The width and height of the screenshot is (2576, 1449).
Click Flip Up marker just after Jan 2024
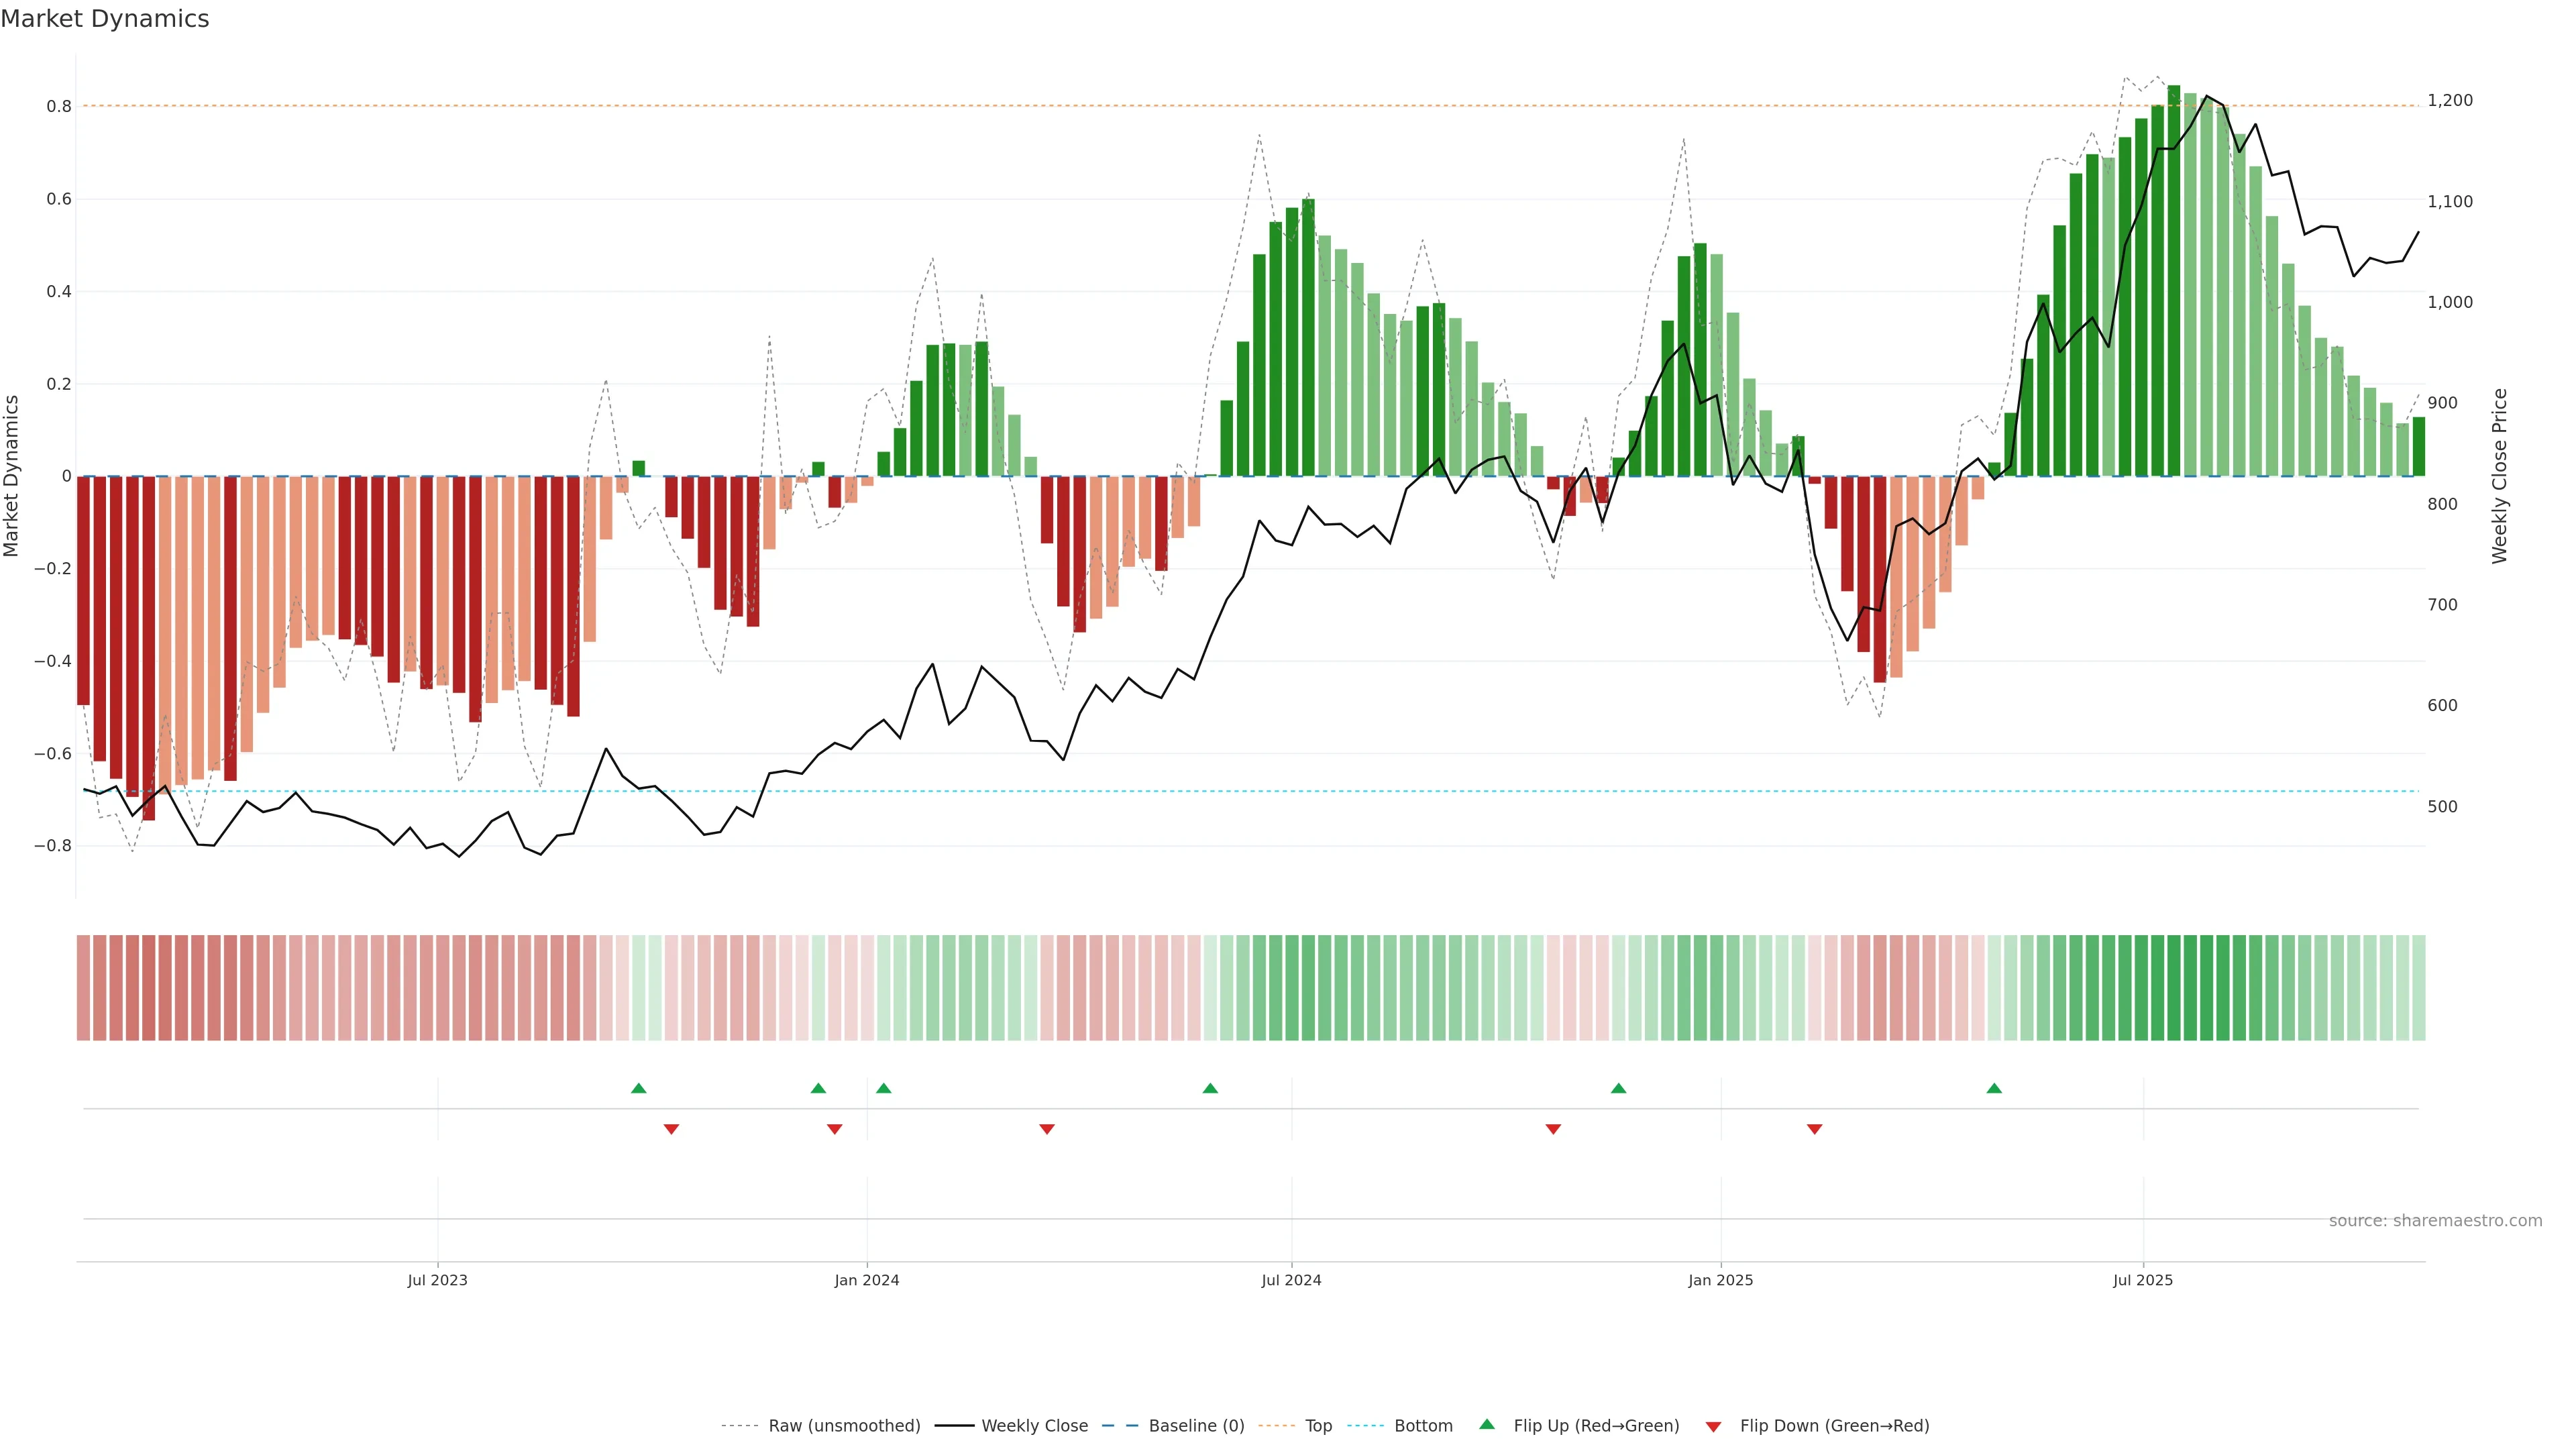(883, 1088)
